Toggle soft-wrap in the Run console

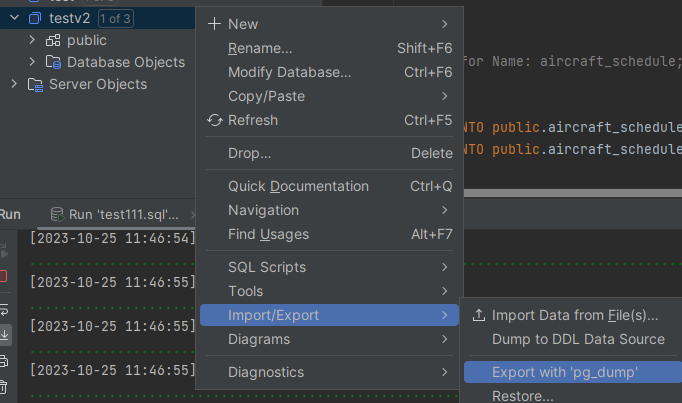pyautogui.click(x=4, y=309)
